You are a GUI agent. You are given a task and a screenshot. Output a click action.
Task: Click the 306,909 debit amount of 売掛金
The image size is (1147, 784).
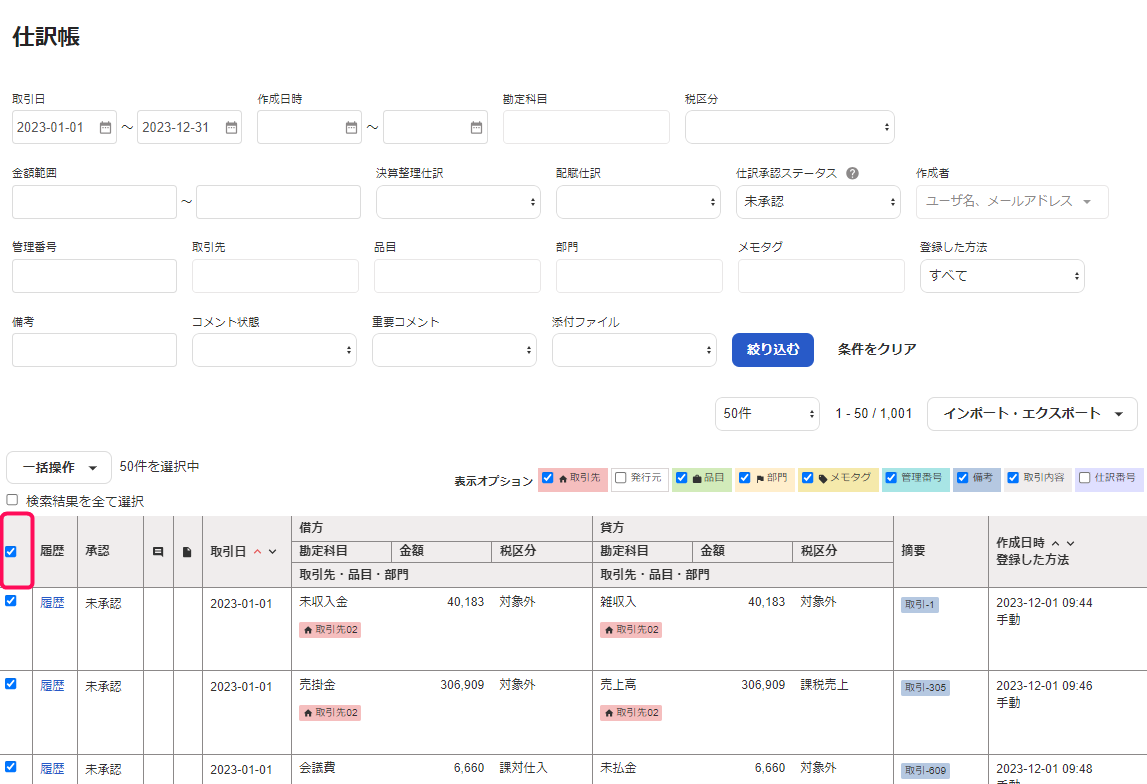(x=462, y=685)
